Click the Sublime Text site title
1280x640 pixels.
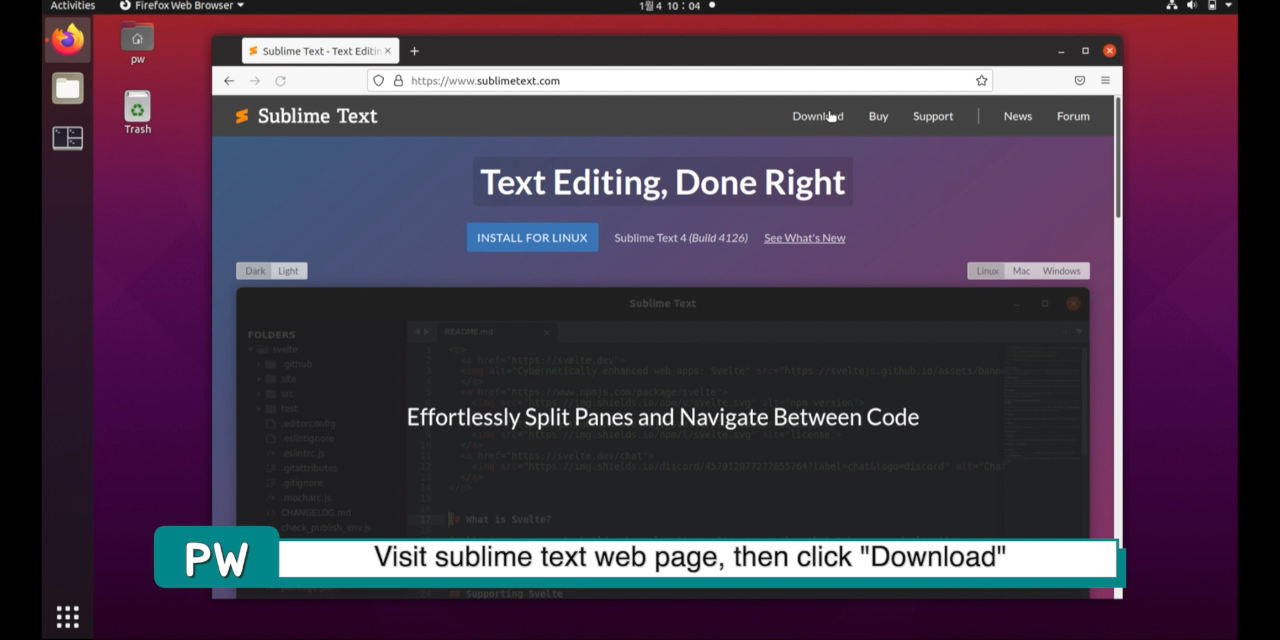tap(317, 116)
